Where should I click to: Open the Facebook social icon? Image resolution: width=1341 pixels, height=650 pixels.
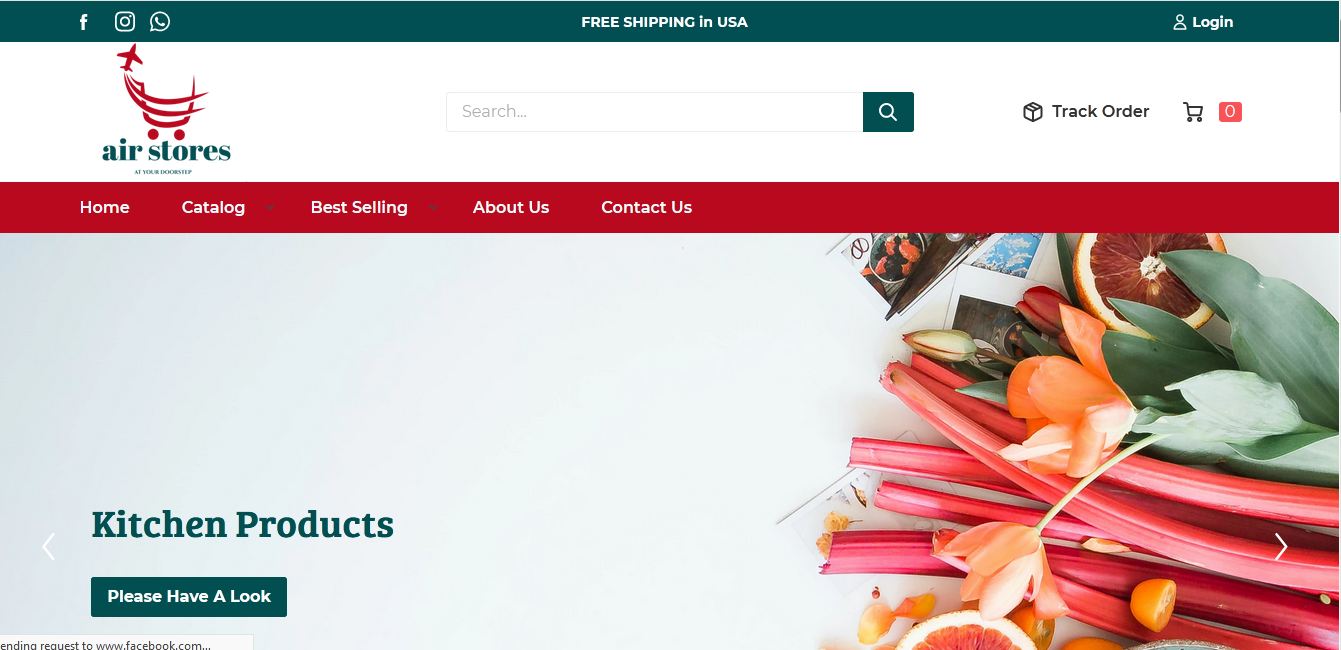click(x=84, y=22)
